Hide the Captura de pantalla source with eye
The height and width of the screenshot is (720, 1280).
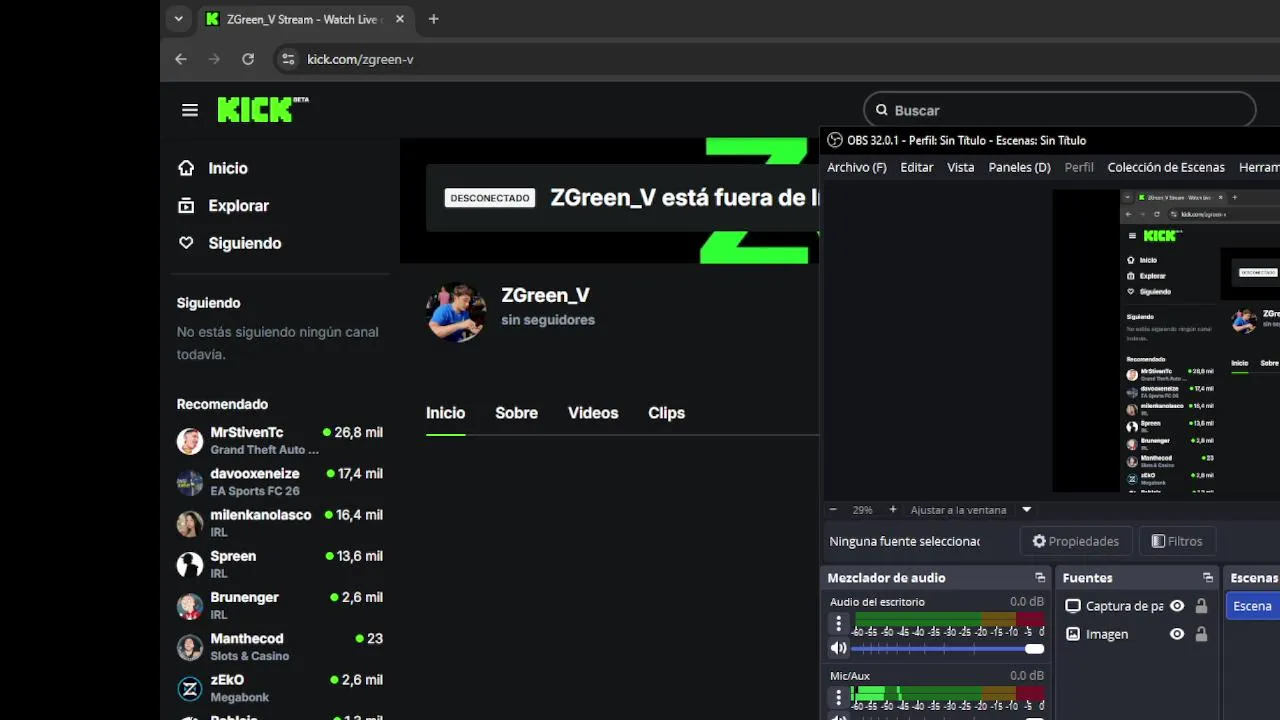pos(1177,606)
